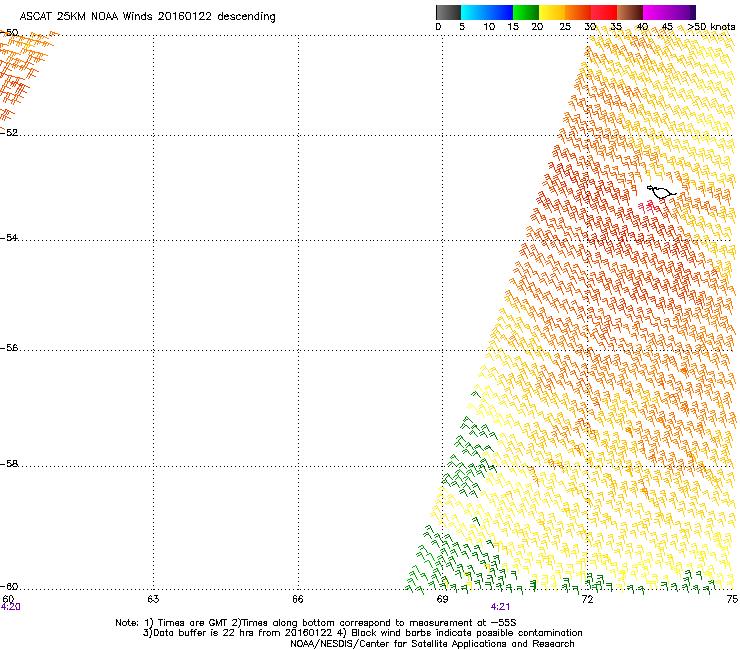The width and height of the screenshot is (740, 650).
Task: Click longitude label '72' on bottom axis
Action: (x=587, y=599)
